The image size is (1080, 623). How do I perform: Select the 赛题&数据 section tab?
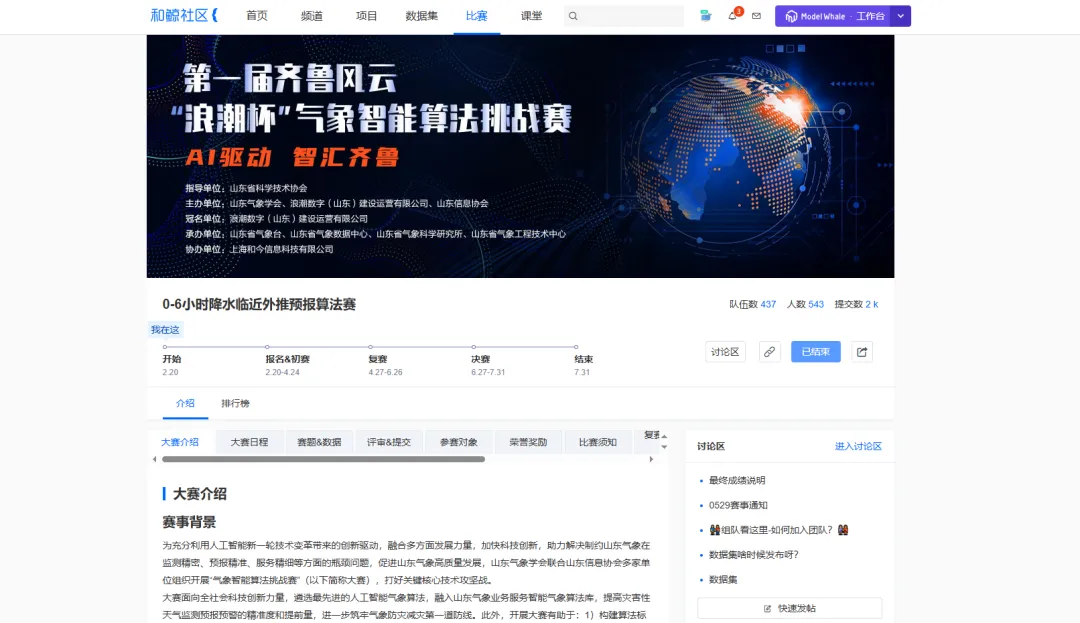(319, 442)
